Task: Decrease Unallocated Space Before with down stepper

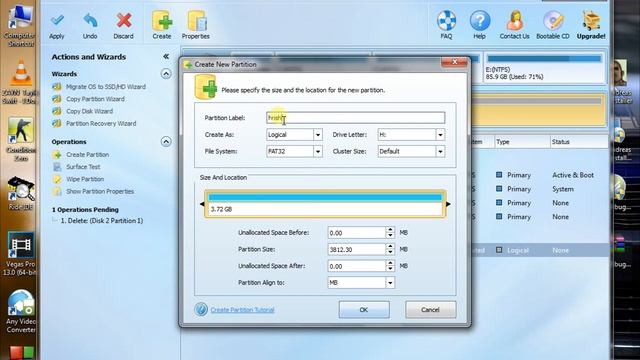Action: (390, 236)
